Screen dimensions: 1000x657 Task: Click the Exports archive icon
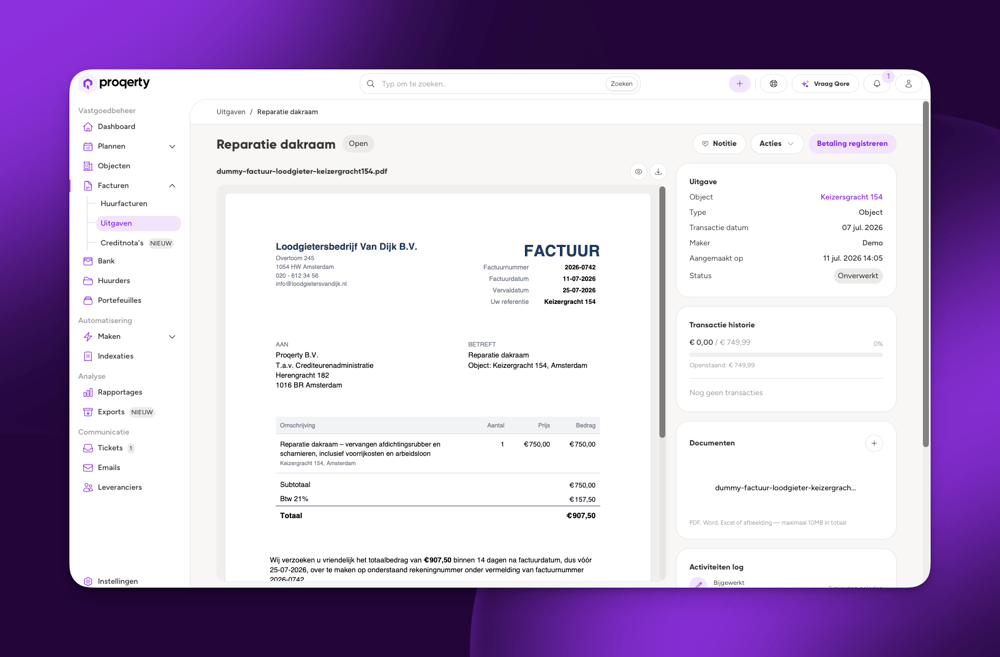coord(88,412)
